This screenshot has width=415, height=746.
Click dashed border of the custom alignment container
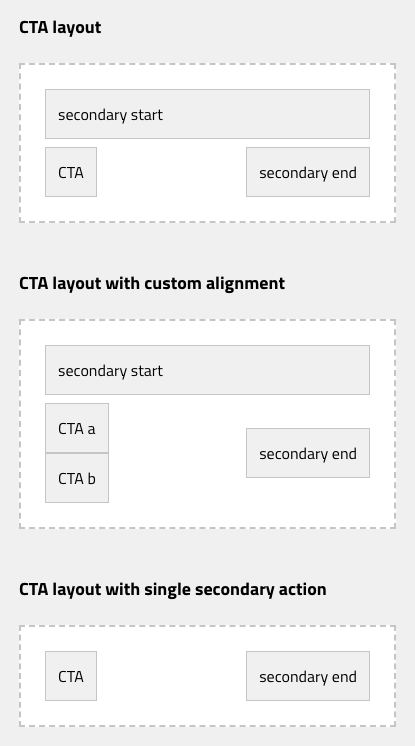207,320
